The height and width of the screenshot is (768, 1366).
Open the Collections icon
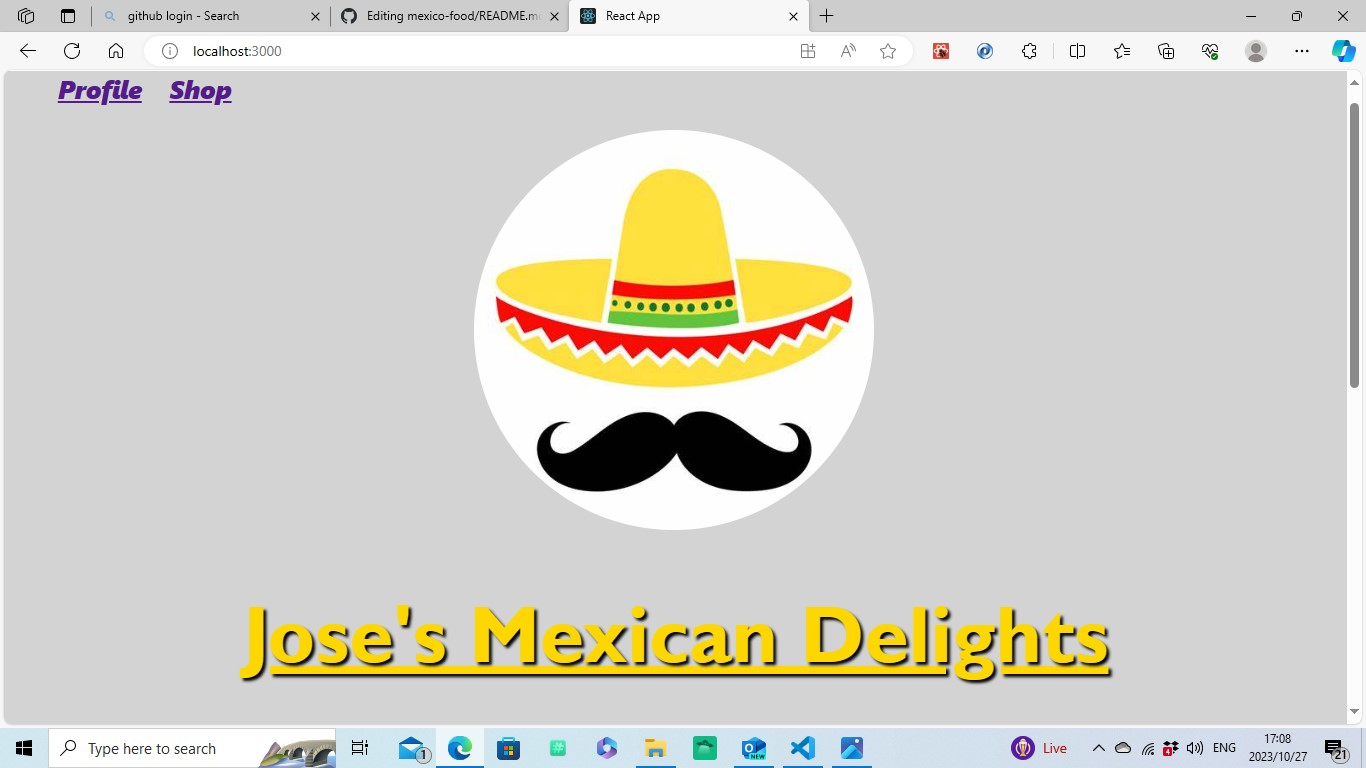(1165, 51)
